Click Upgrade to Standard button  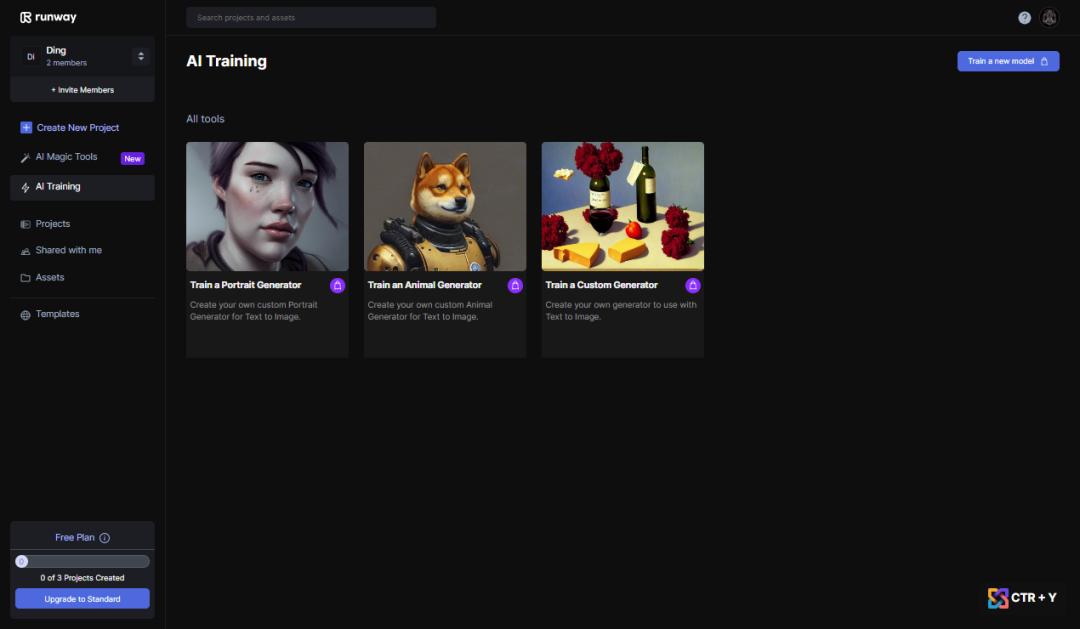pos(82,599)
